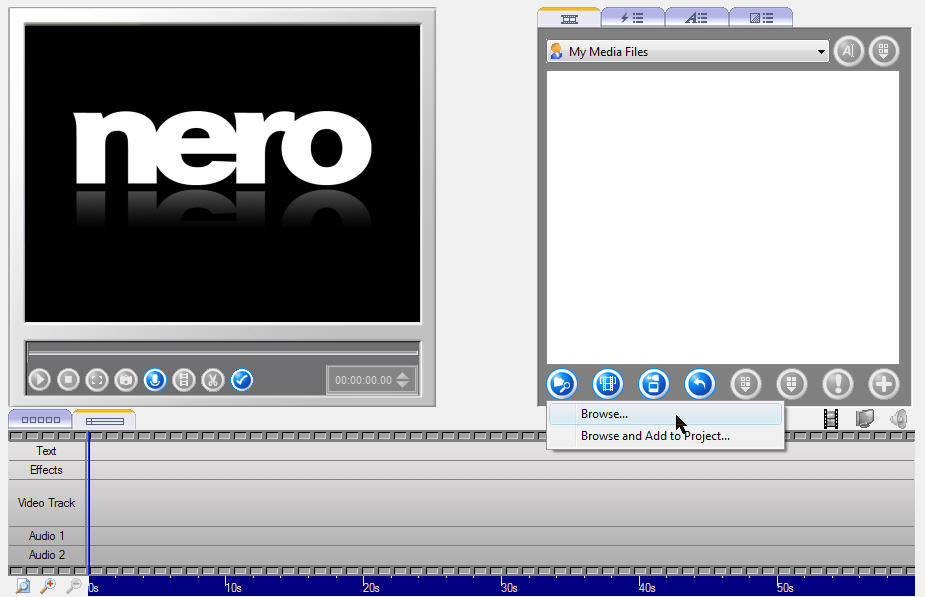Image resolution: width=925 pixels, height=597 pixels.
Task: Click the Play button in preview controls
Action: pyautogui.click(x=40, y=379)
